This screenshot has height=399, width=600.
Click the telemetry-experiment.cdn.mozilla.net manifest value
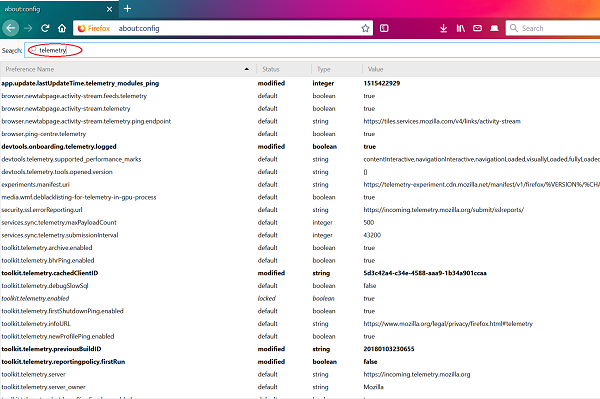[481, 184]
